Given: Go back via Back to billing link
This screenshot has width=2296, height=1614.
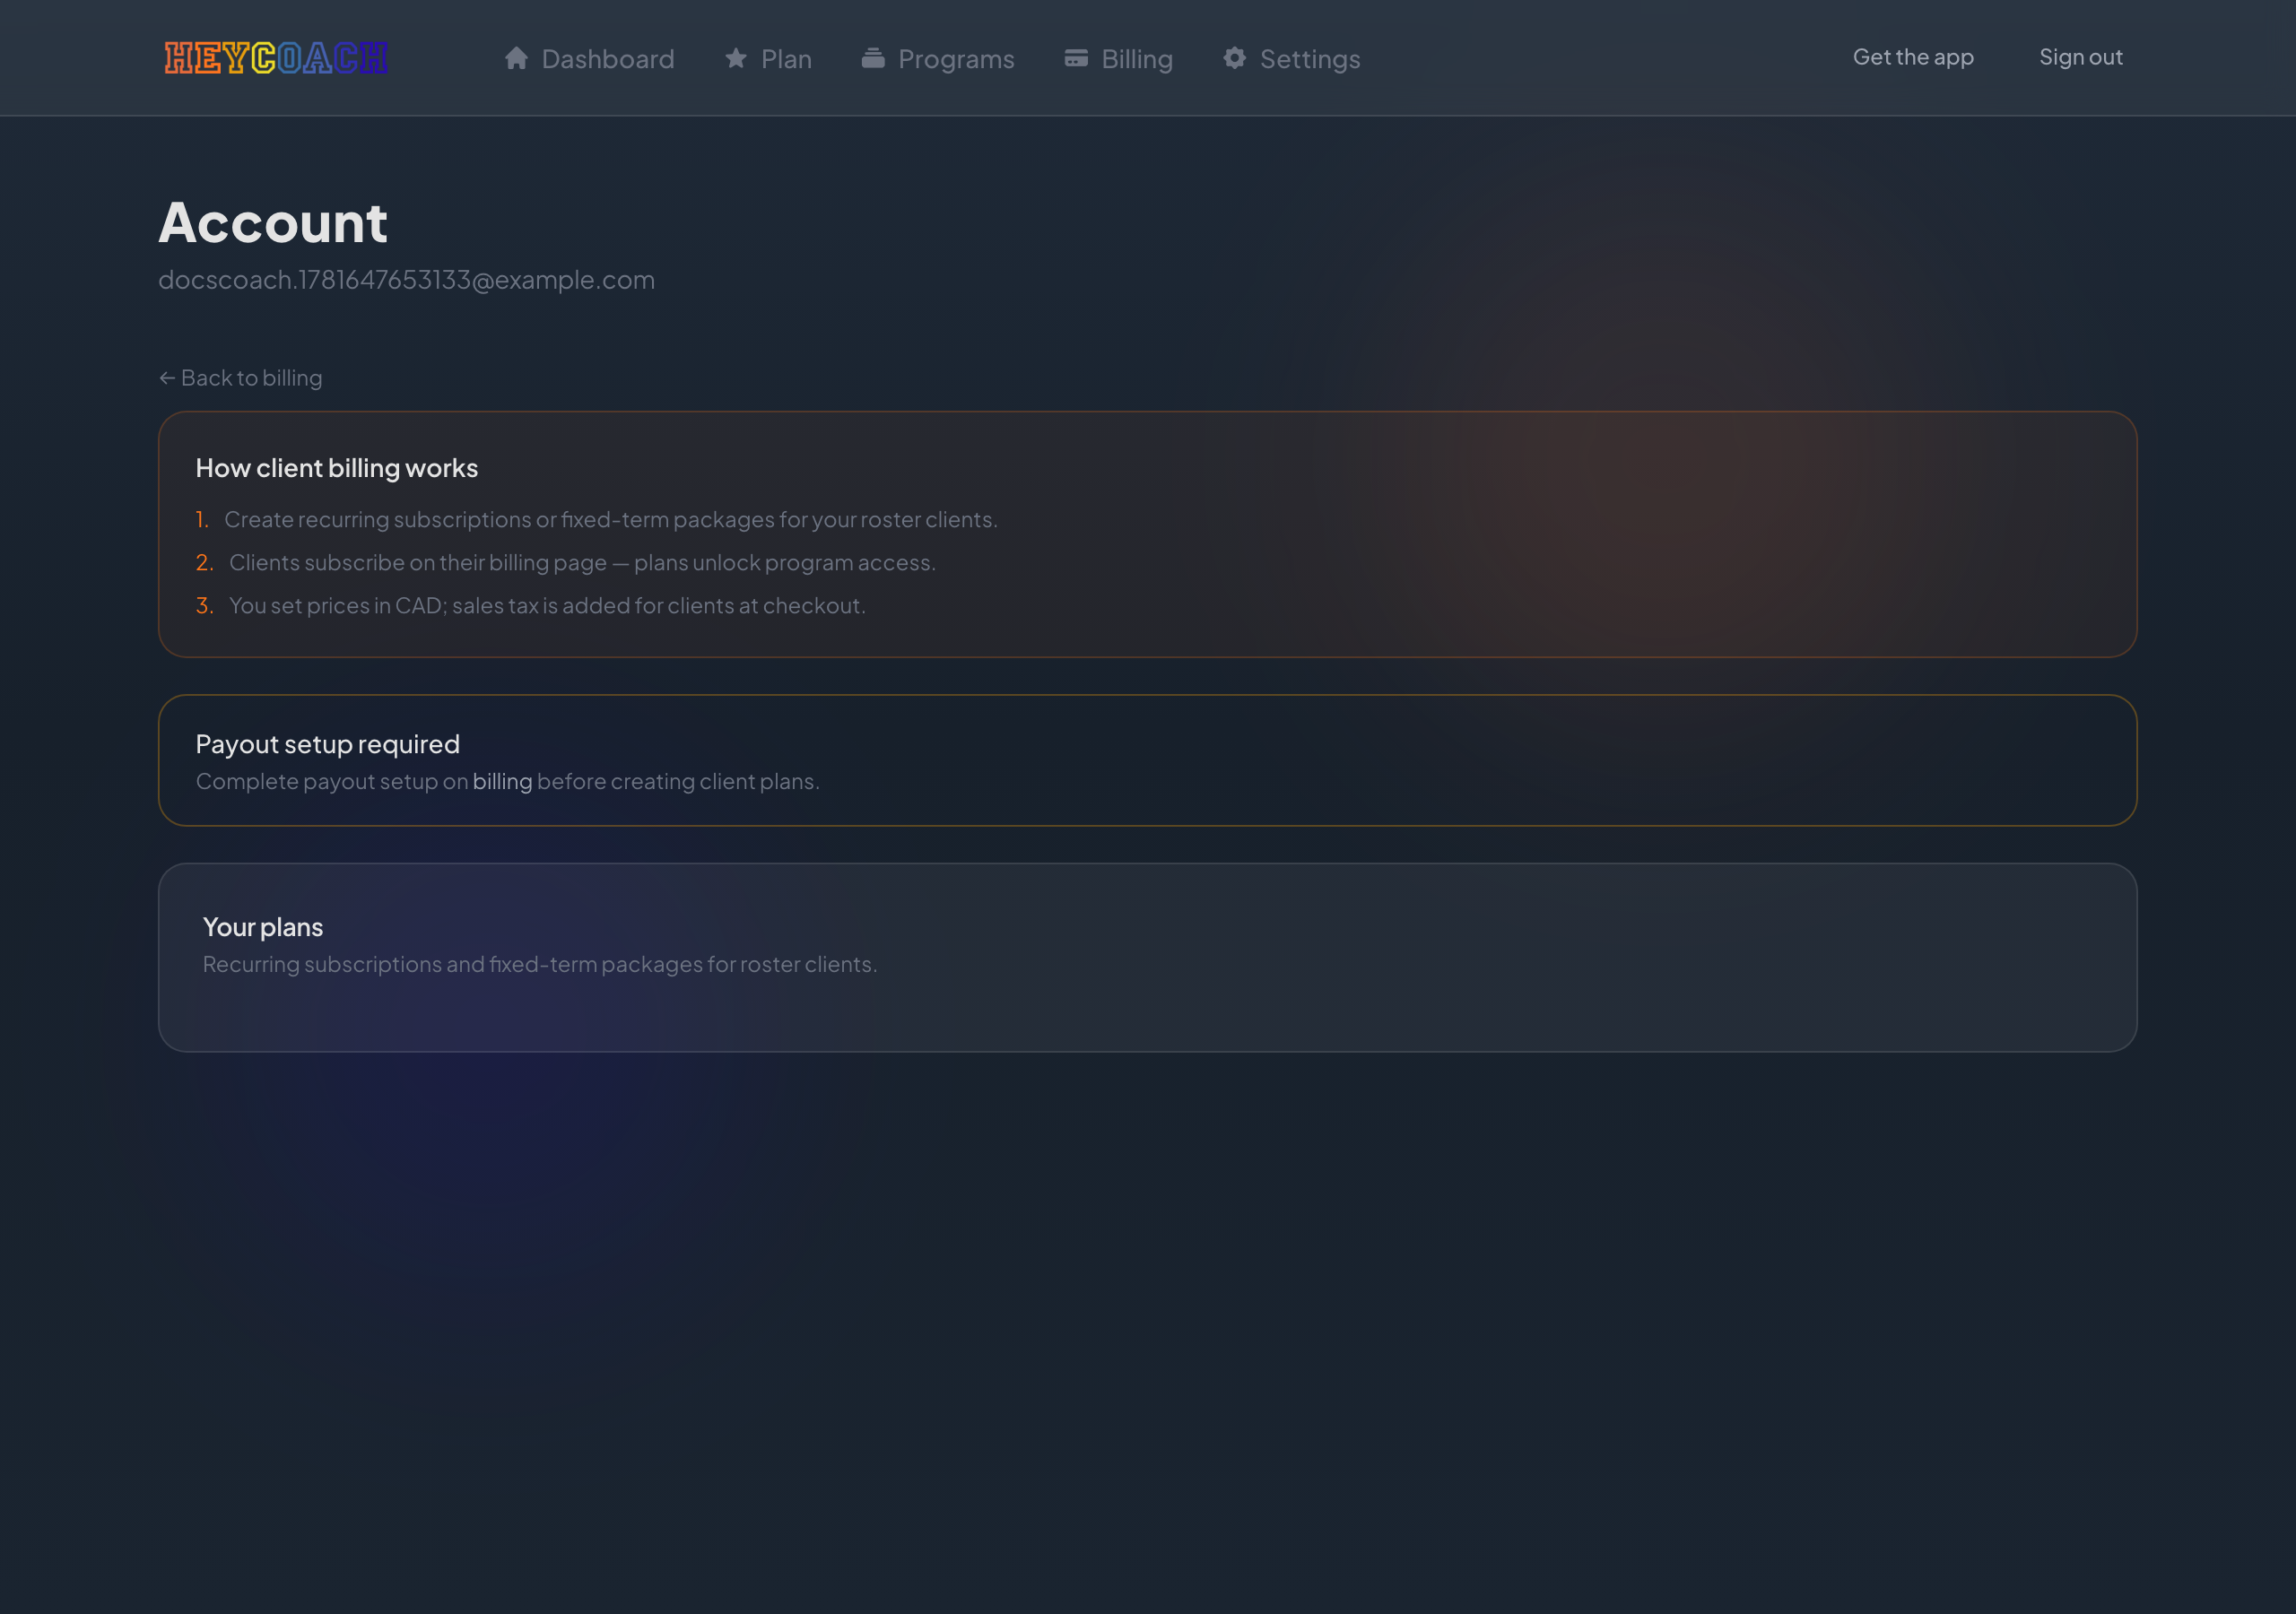Looking at the screenshot, I should (x=241, y=378).
